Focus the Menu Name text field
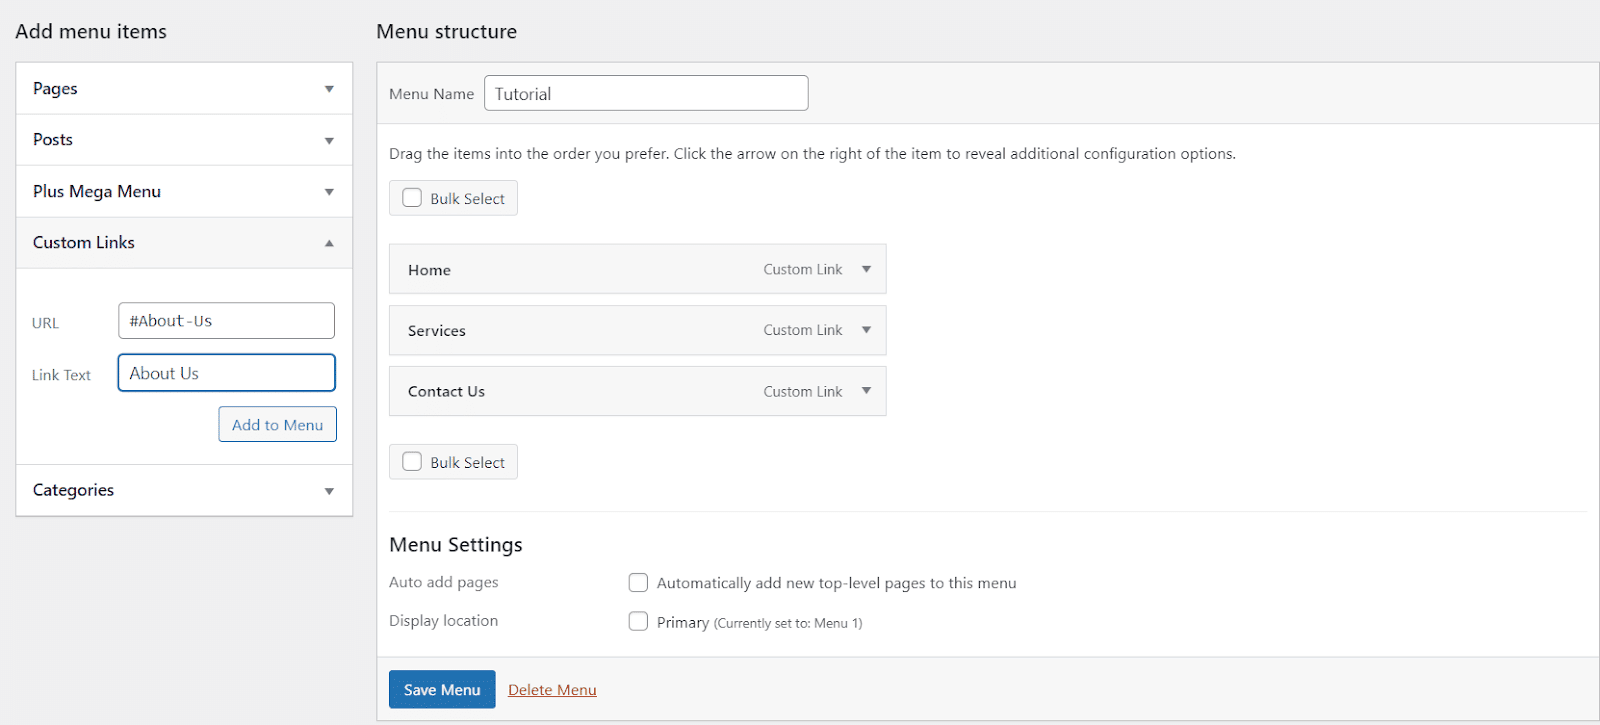Image resolution: width=1600 pixels, height=725 pixels. point(646,94)
